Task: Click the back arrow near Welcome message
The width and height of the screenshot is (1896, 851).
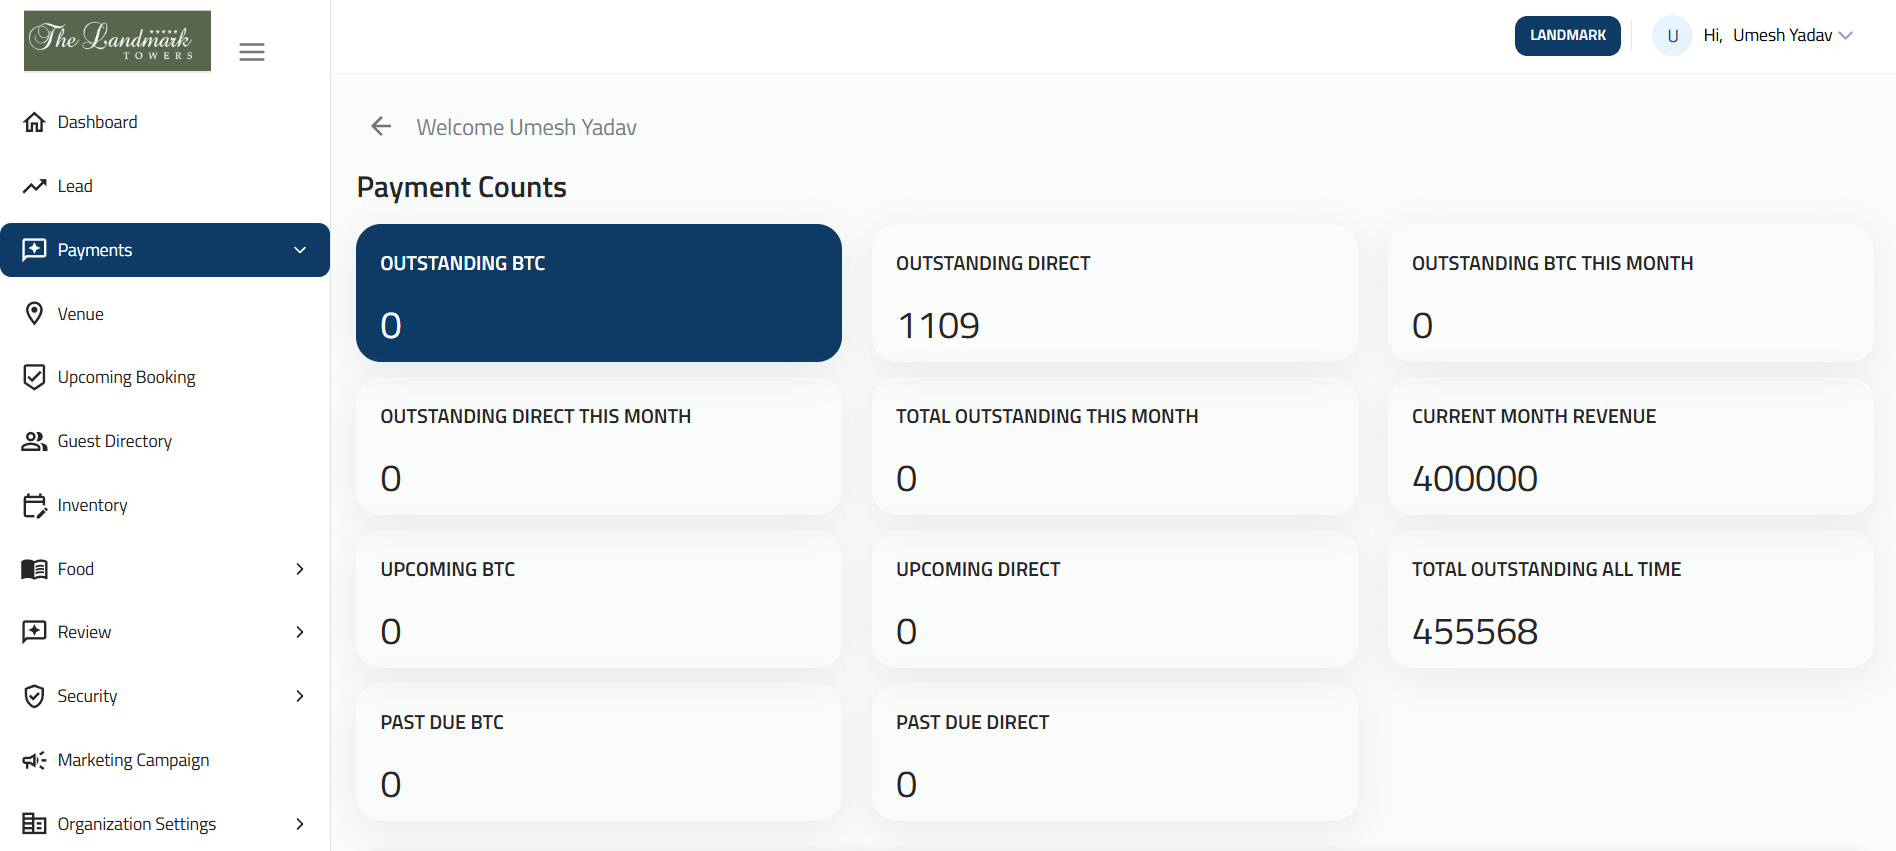Action: 381,126
